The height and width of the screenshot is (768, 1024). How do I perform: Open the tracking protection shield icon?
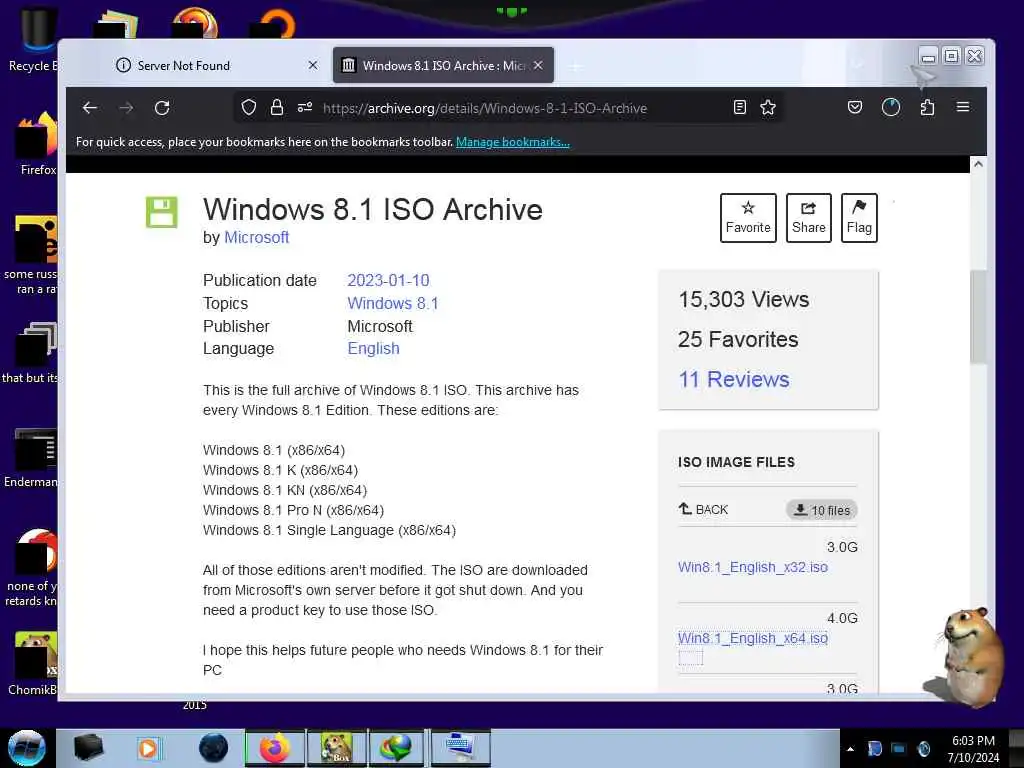(x=249, y=108)
